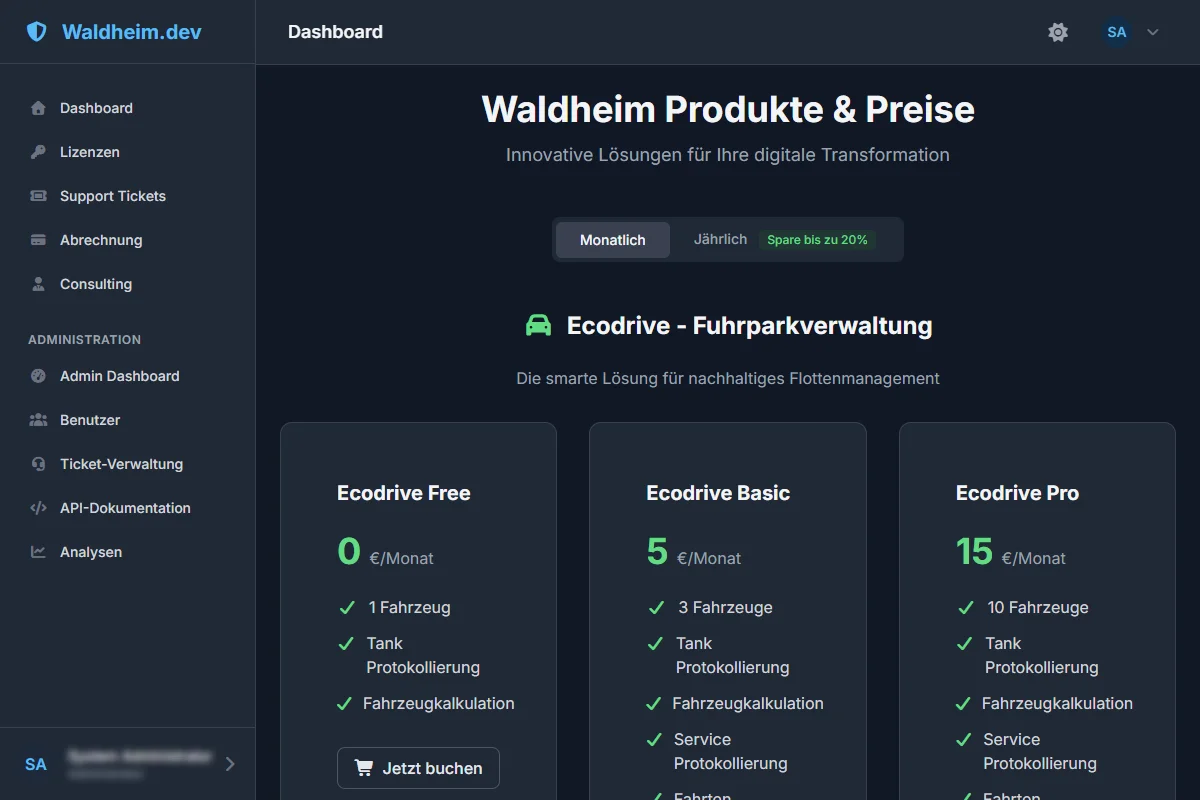Select the Ecodrive Basic pricing card title

(718, 493)
